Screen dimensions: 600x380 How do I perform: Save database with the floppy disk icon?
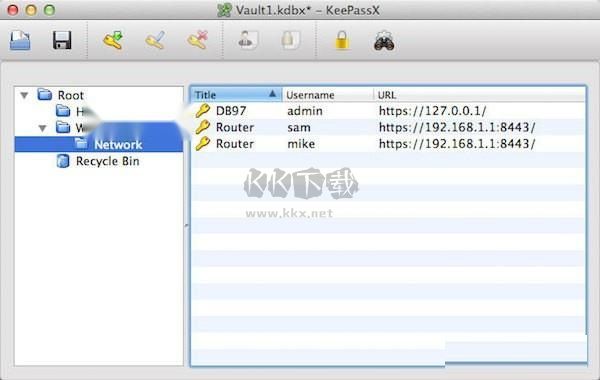coord(62,41)
